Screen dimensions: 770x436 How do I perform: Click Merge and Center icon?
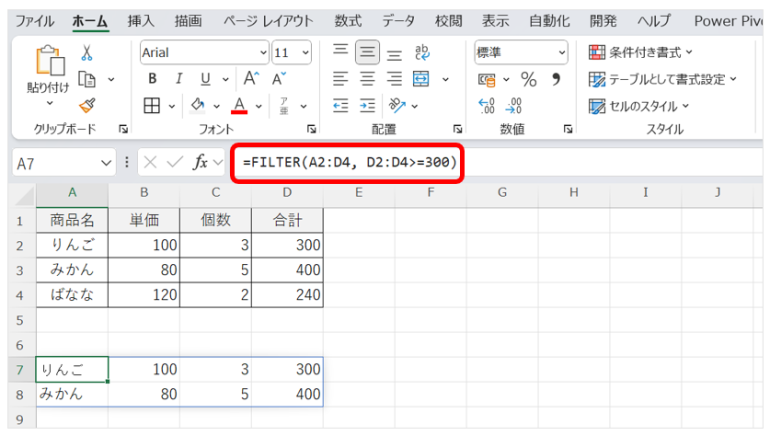coord(421,79)
